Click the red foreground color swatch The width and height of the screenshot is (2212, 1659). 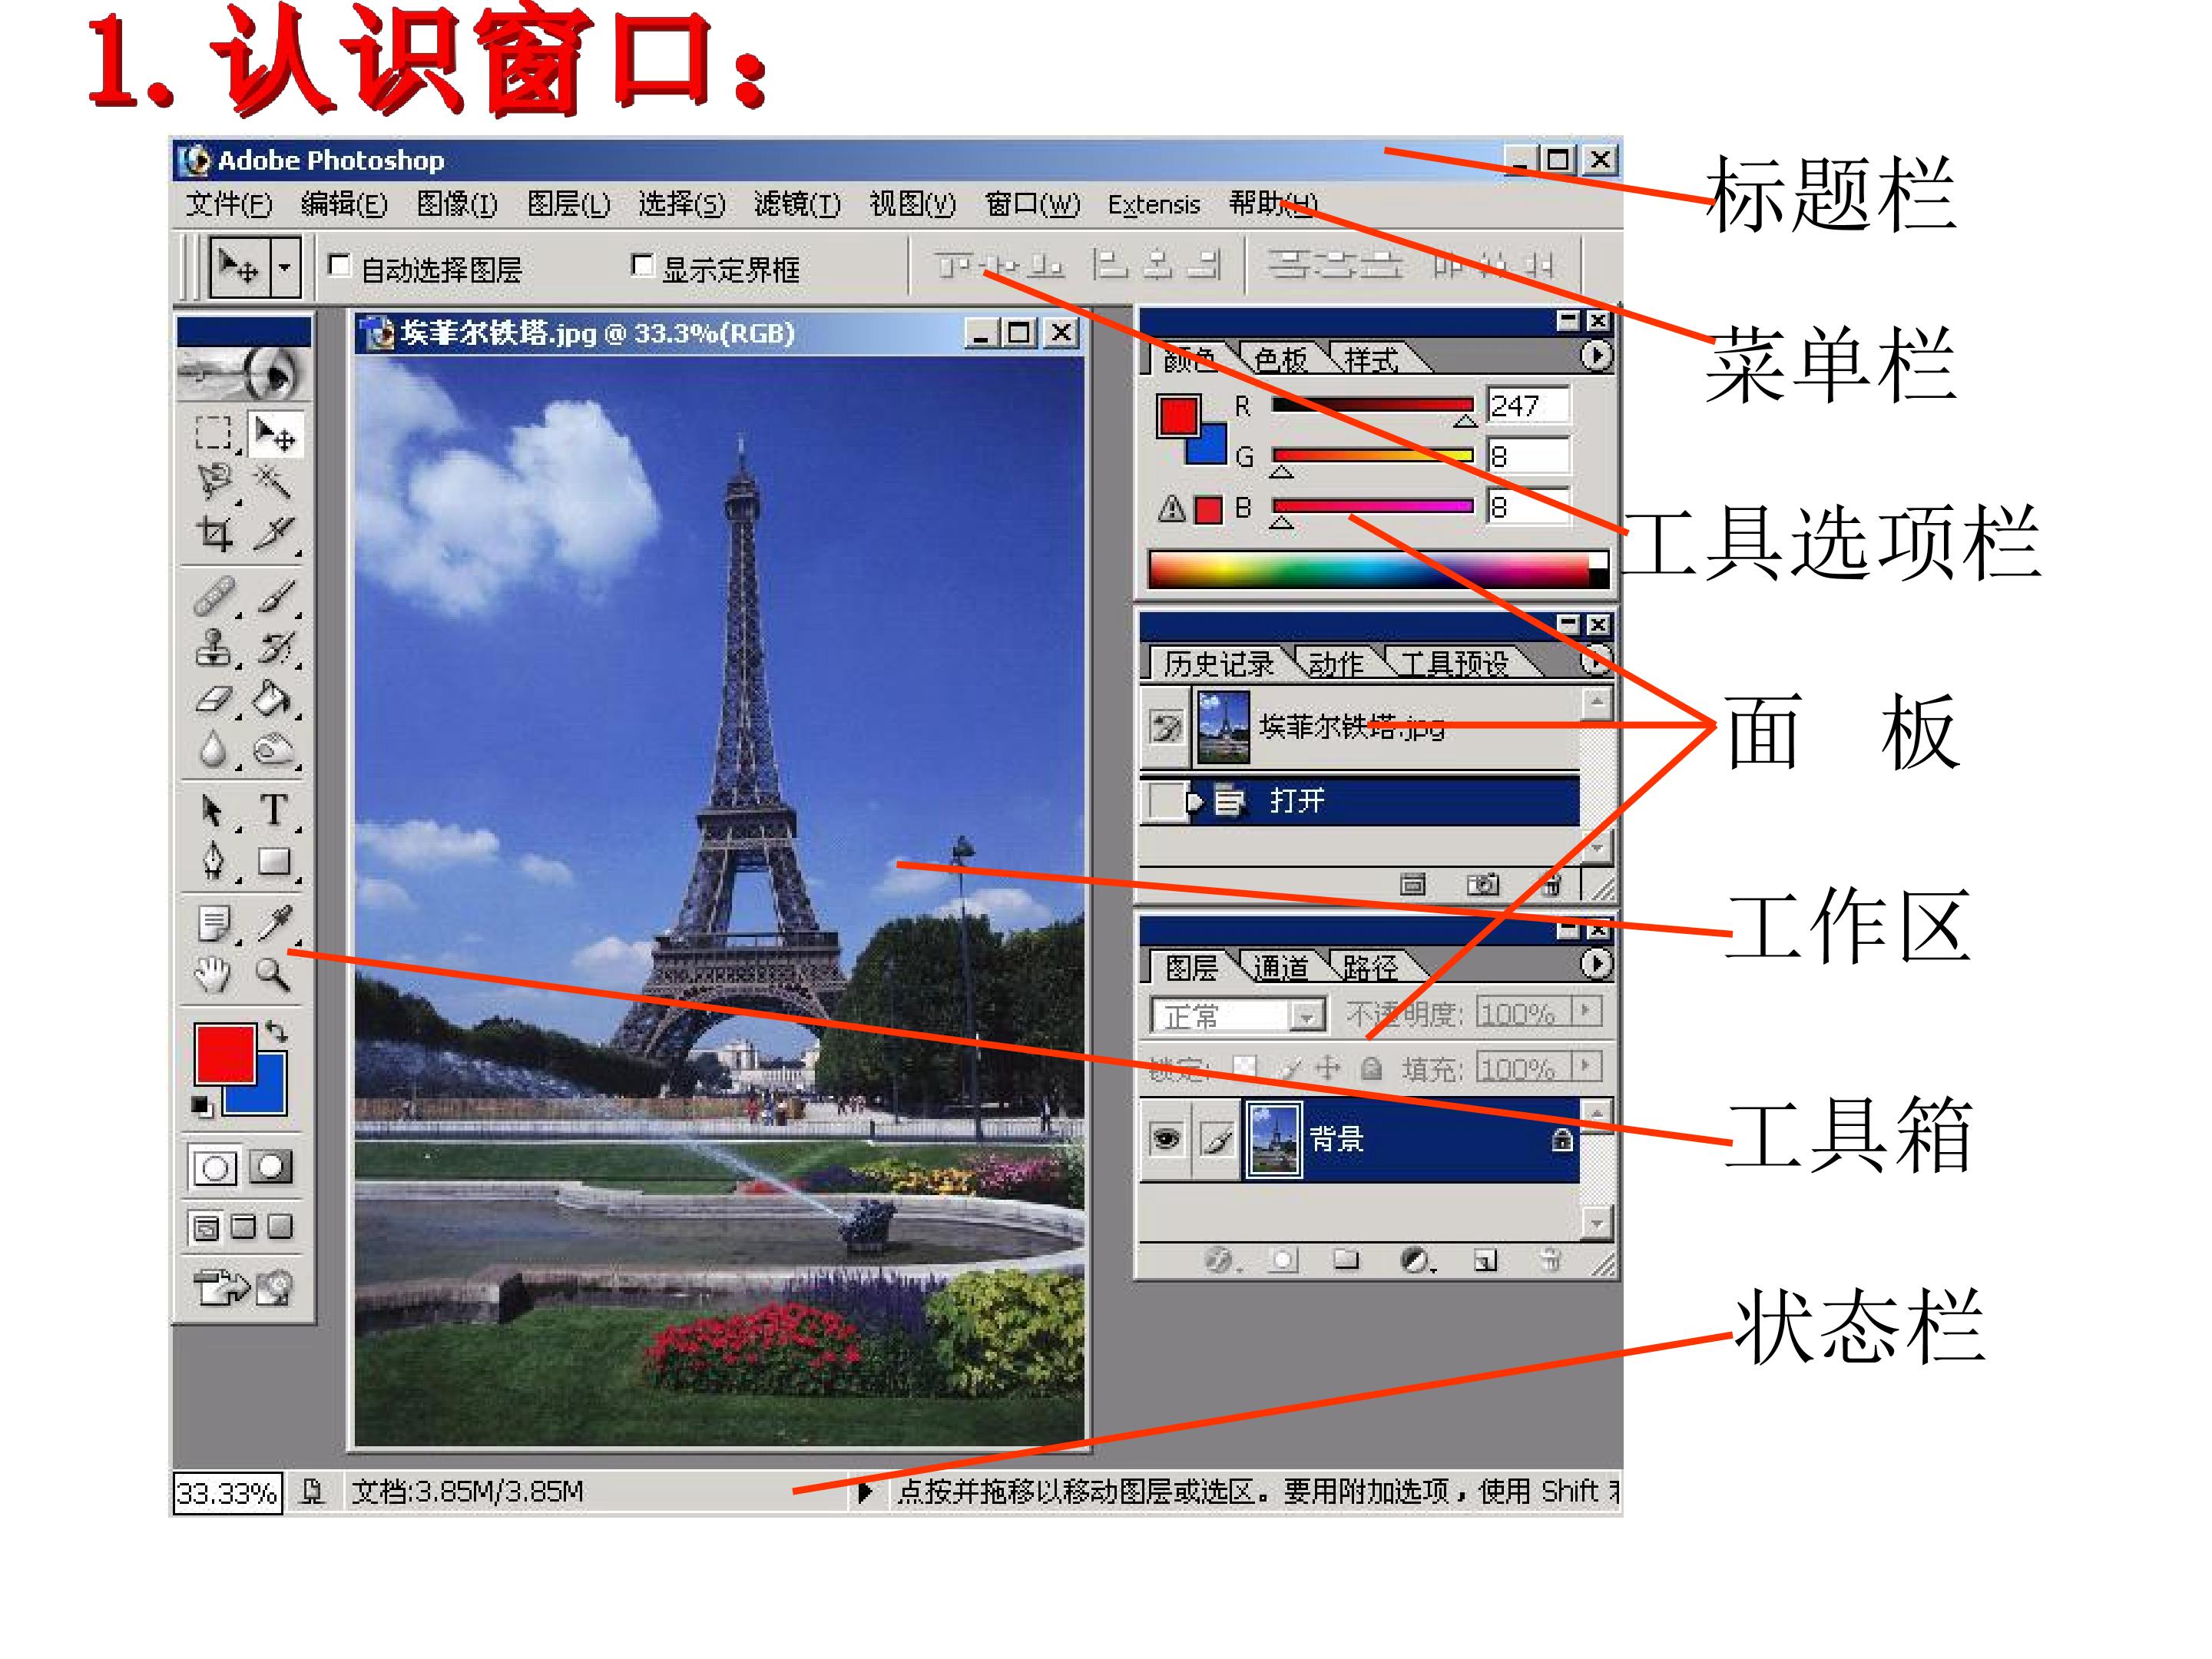225,1053
